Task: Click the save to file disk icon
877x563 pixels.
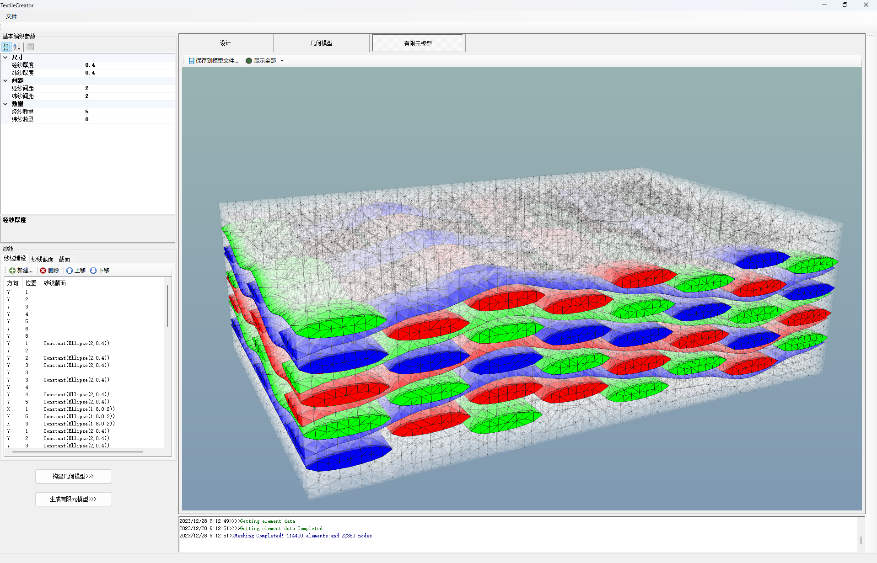Action: coord(192,61)
